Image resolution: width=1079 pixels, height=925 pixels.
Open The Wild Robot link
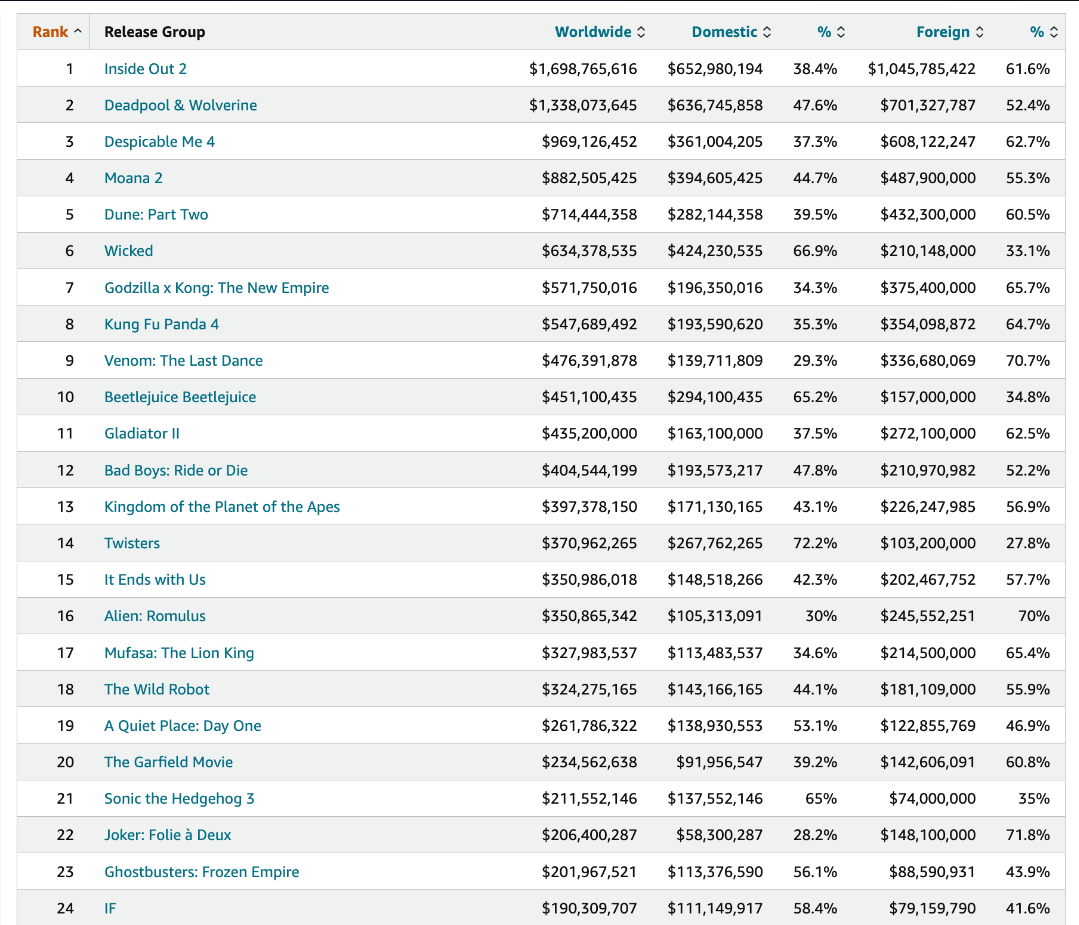156,690
